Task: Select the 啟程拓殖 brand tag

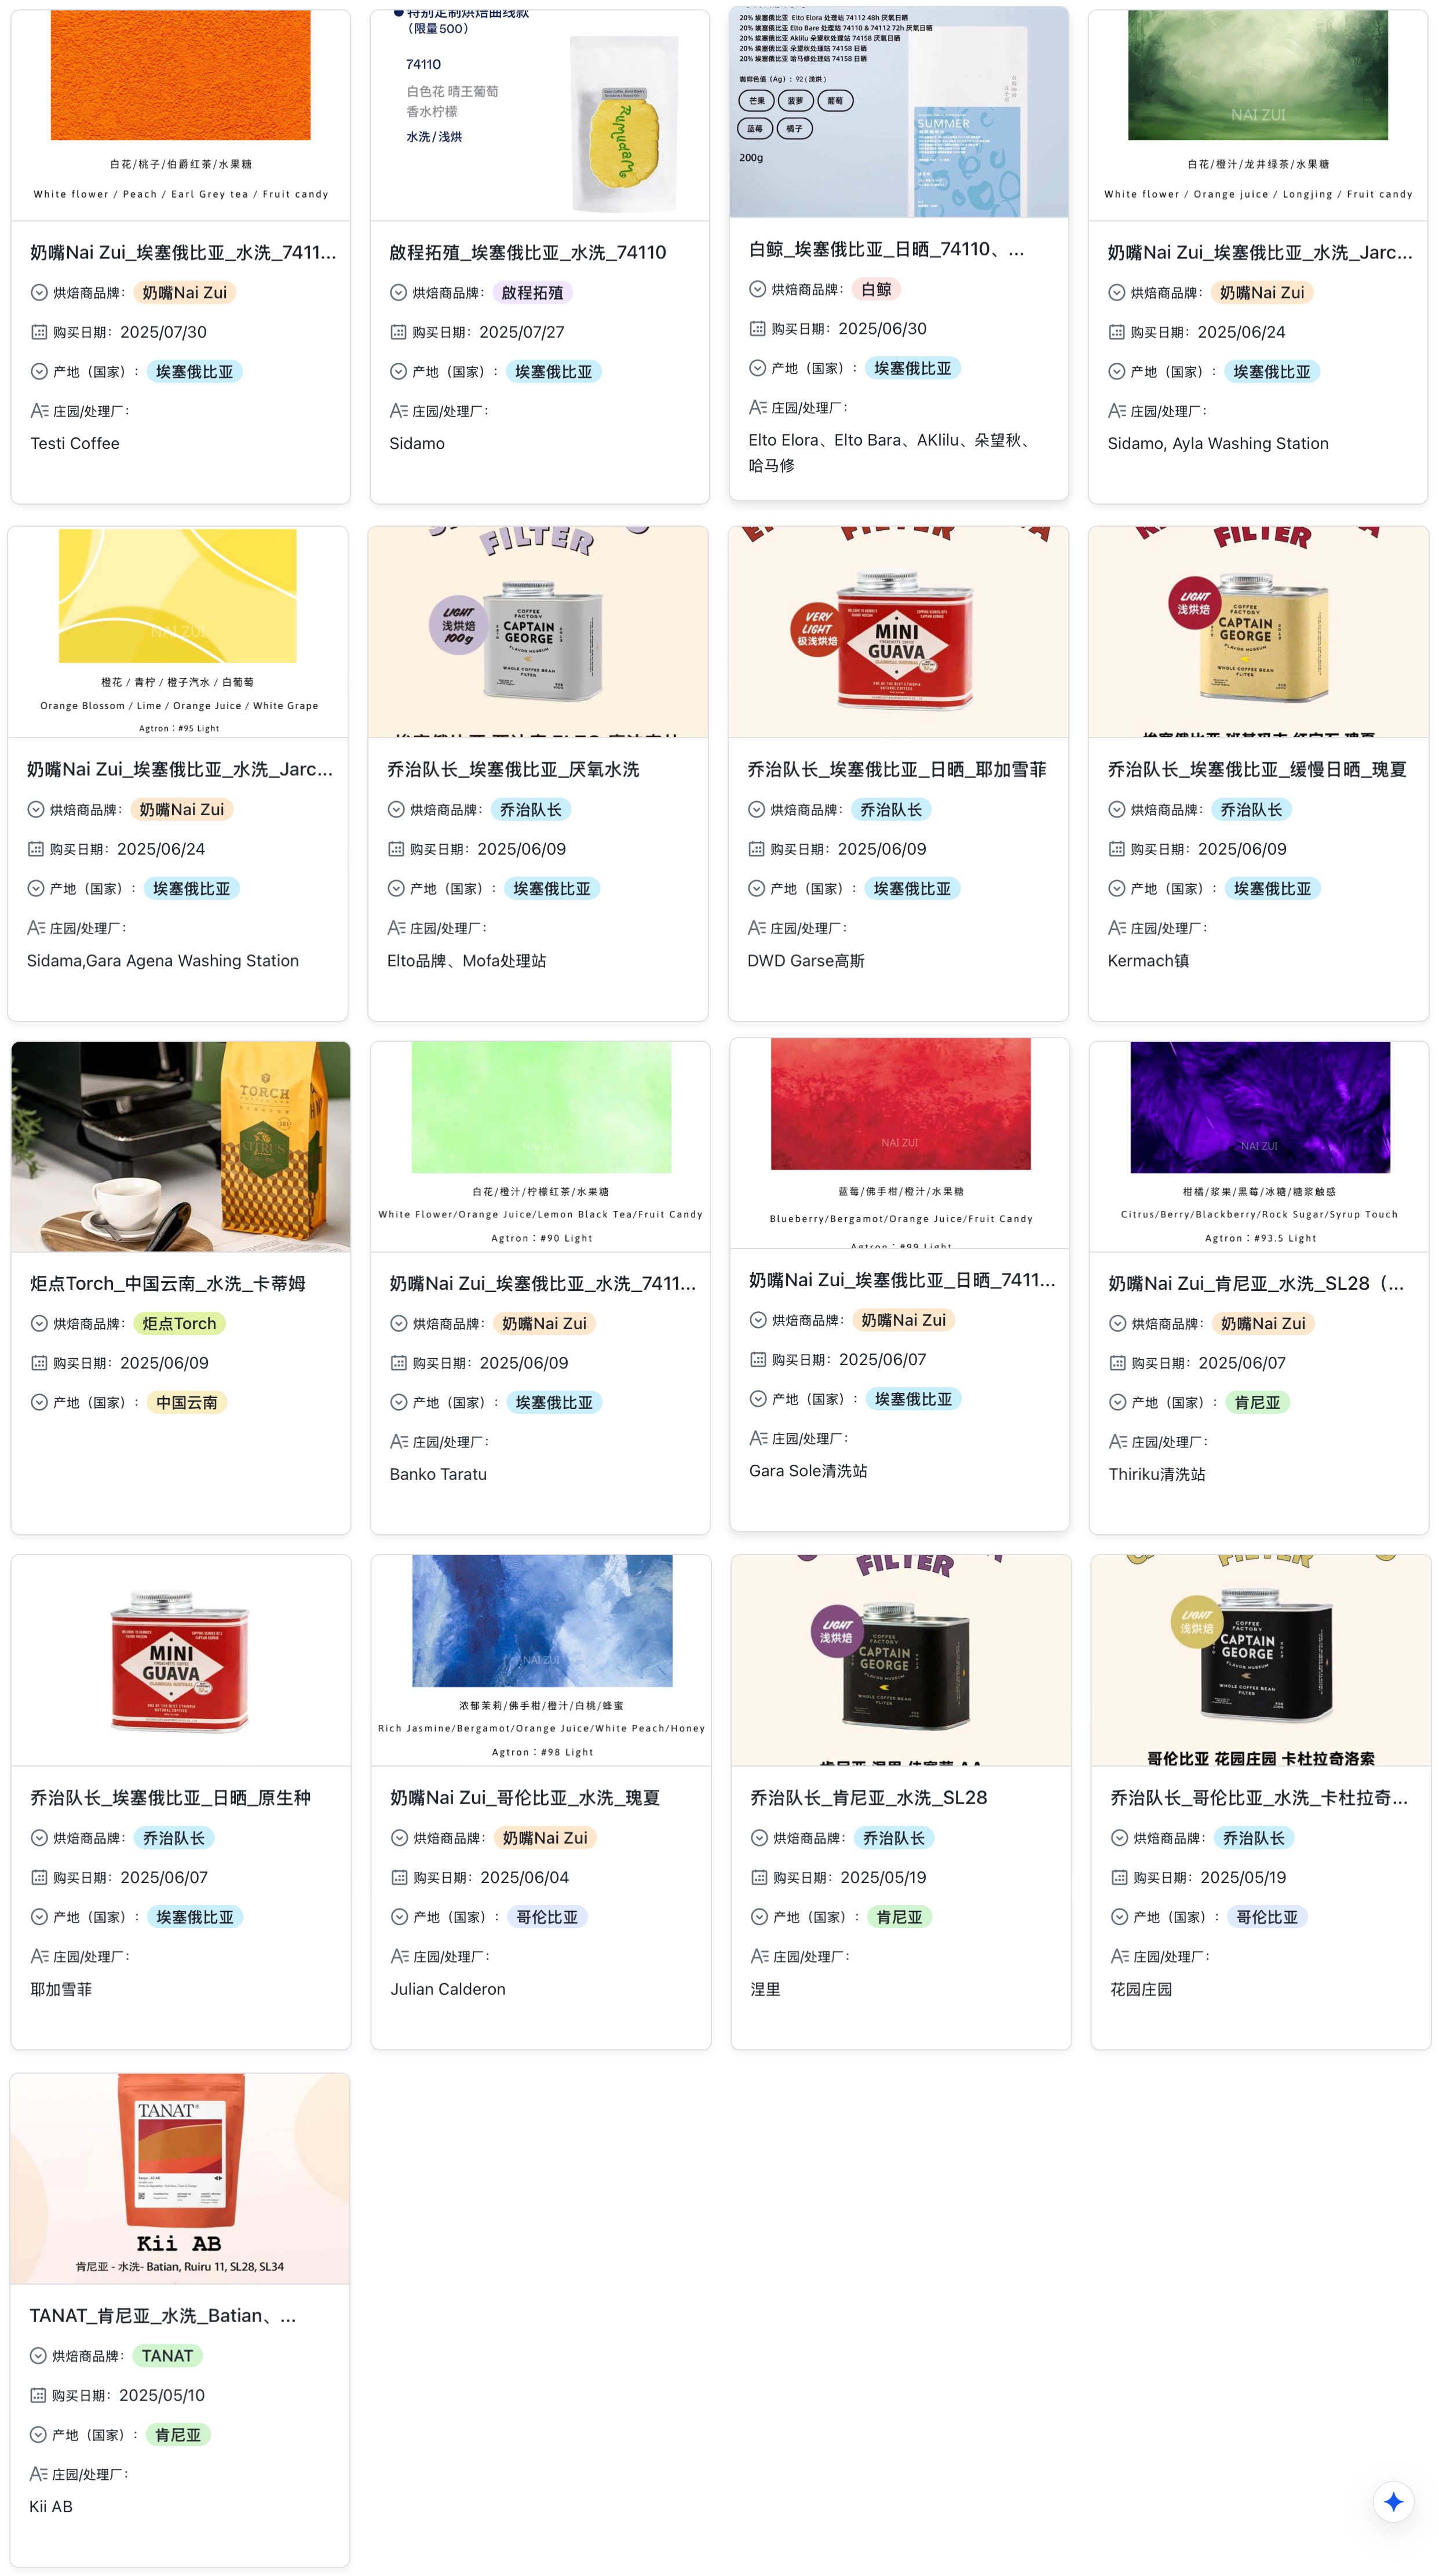Action: [532, 292]
